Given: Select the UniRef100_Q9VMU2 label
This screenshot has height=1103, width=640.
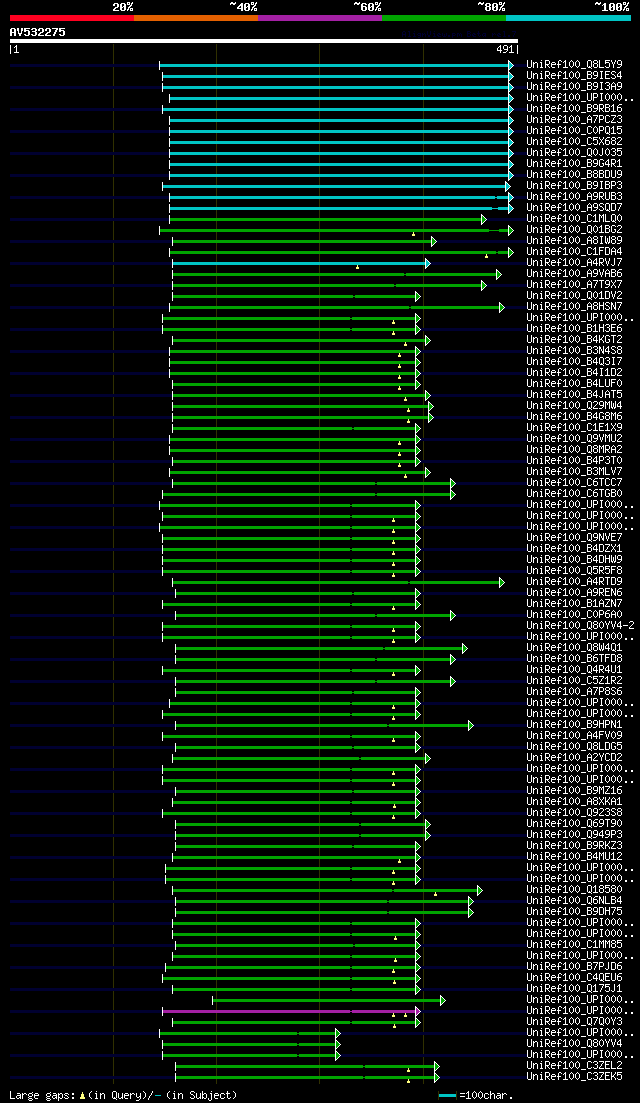Looking at the screenshot, I should (574, 439).
